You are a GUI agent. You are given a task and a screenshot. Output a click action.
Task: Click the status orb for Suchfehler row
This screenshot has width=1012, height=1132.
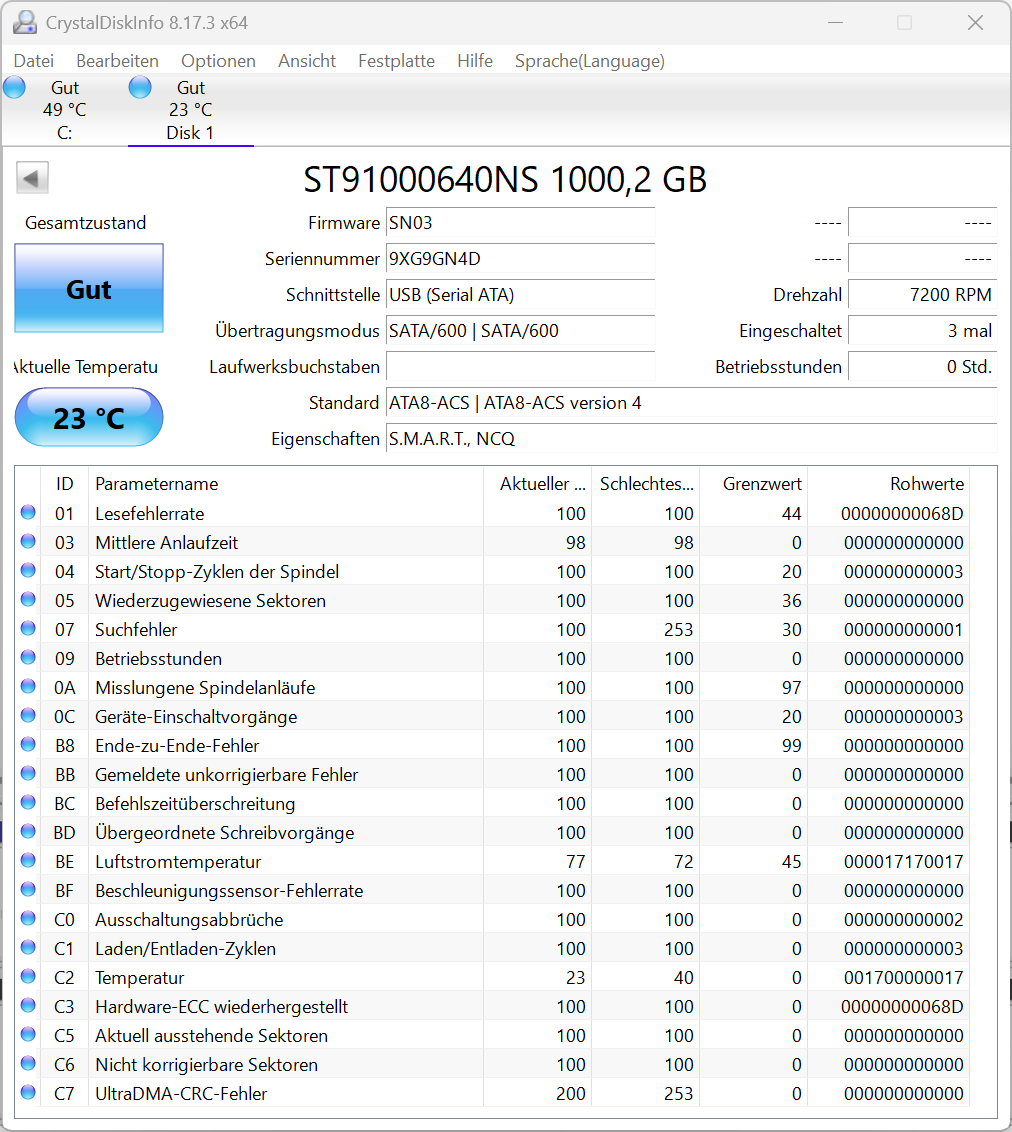28,628
